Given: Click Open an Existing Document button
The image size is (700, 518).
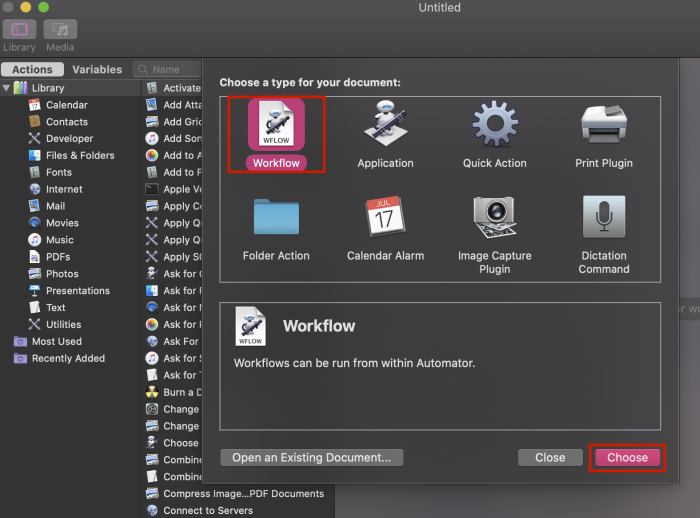Looking at the screenshot, I should 312,457.
